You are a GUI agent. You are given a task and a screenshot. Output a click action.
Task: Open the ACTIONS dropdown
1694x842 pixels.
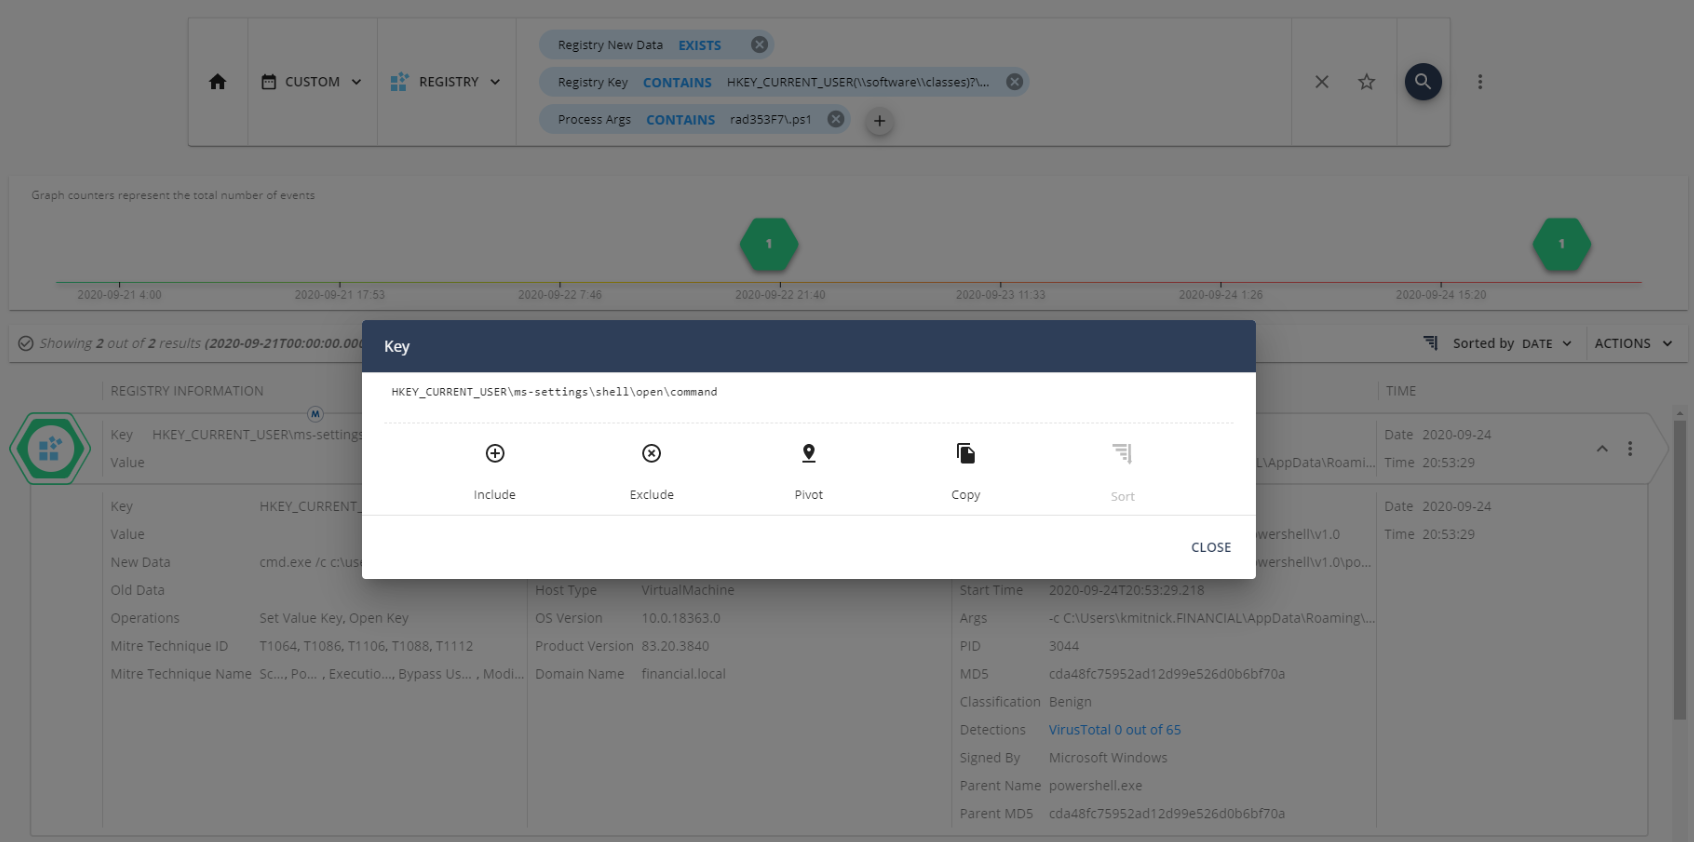click(1633, 343)
